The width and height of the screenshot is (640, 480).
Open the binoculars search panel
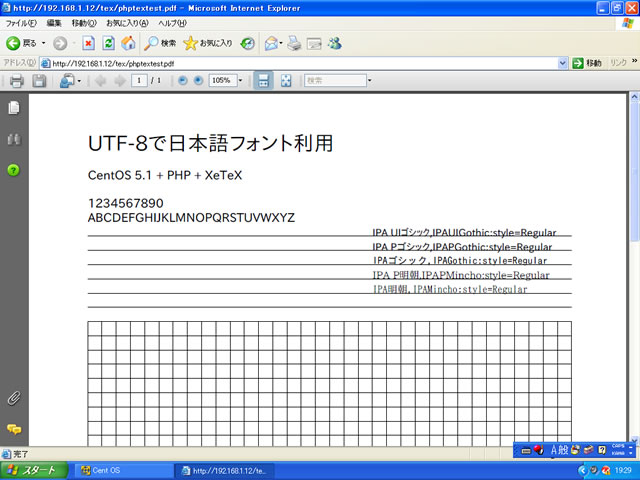pyautogui.click(x=14, y=139)
